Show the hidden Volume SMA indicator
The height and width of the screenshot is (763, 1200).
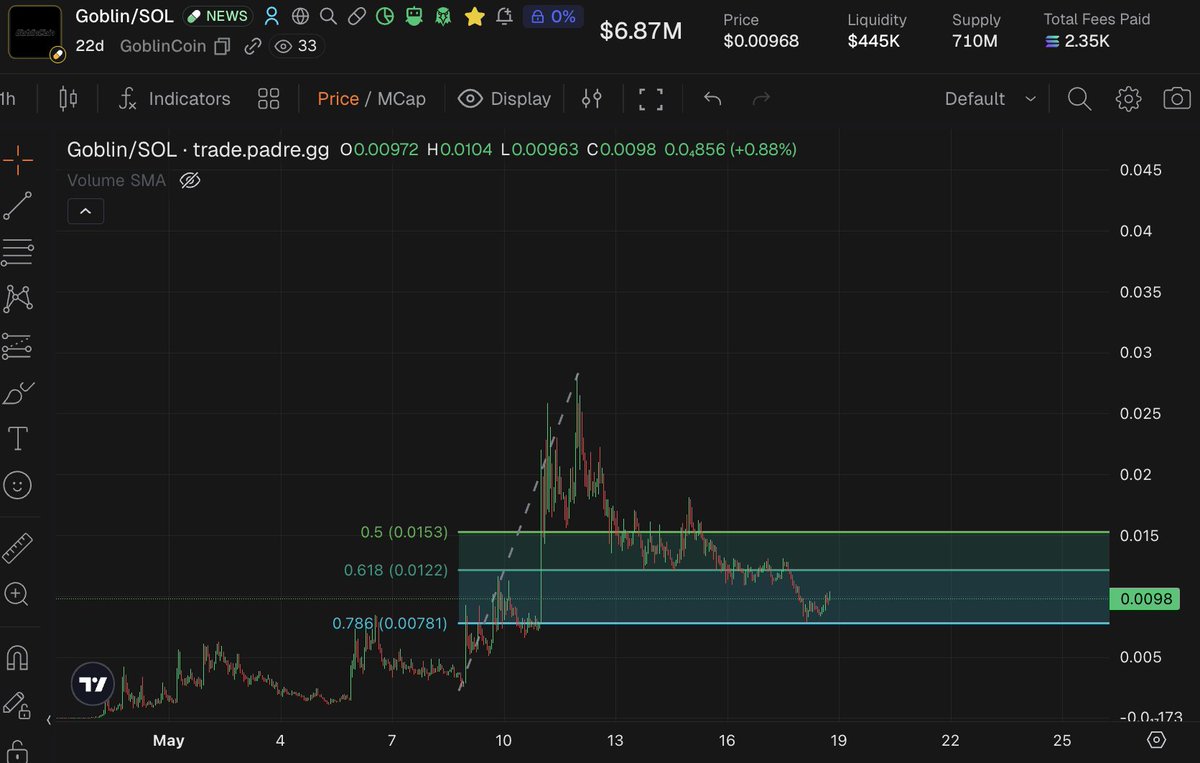190,180
